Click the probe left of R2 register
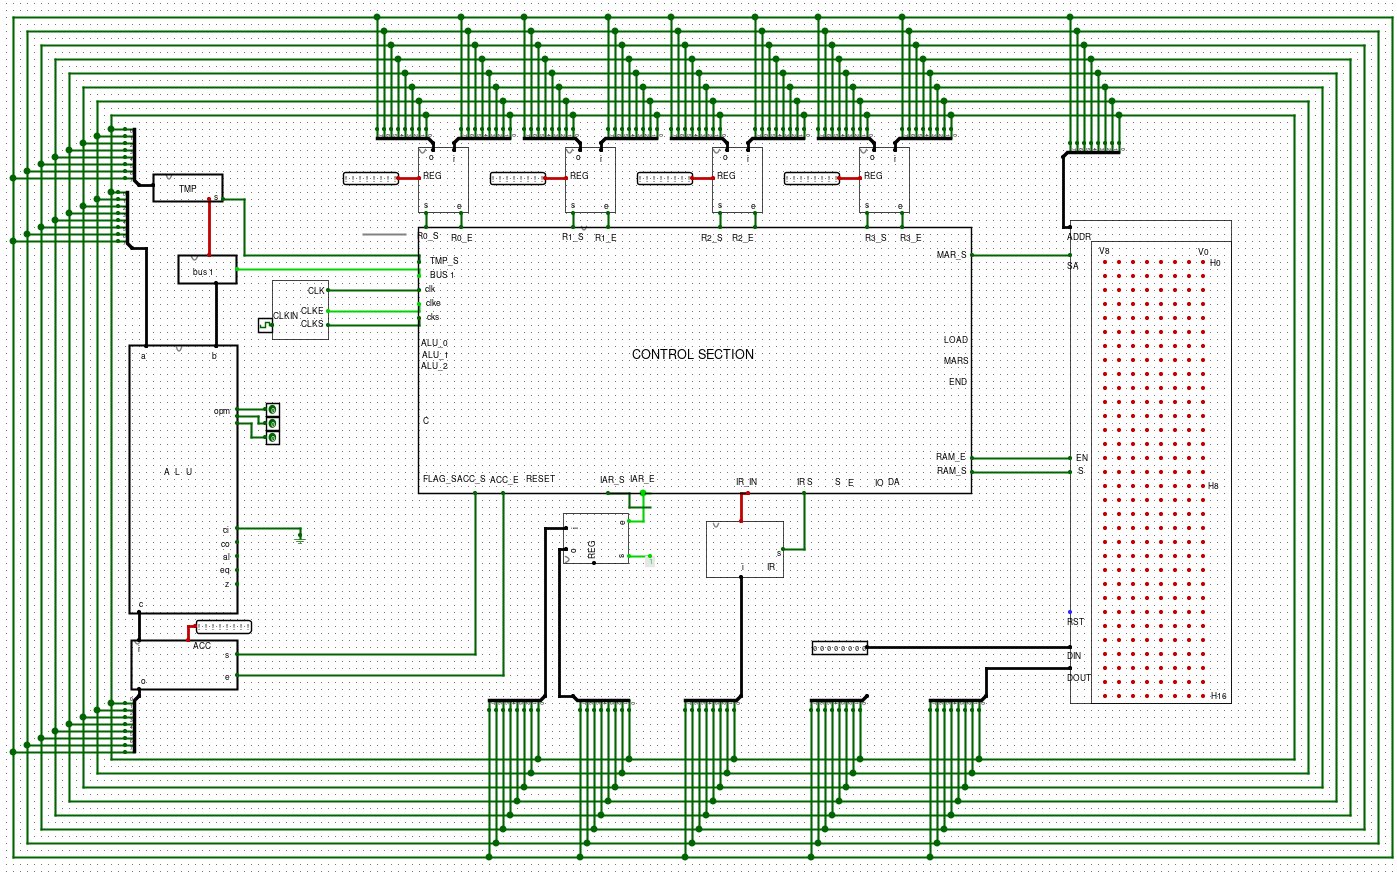Screen dimensions: 1397x872 [x=665, y=179]
